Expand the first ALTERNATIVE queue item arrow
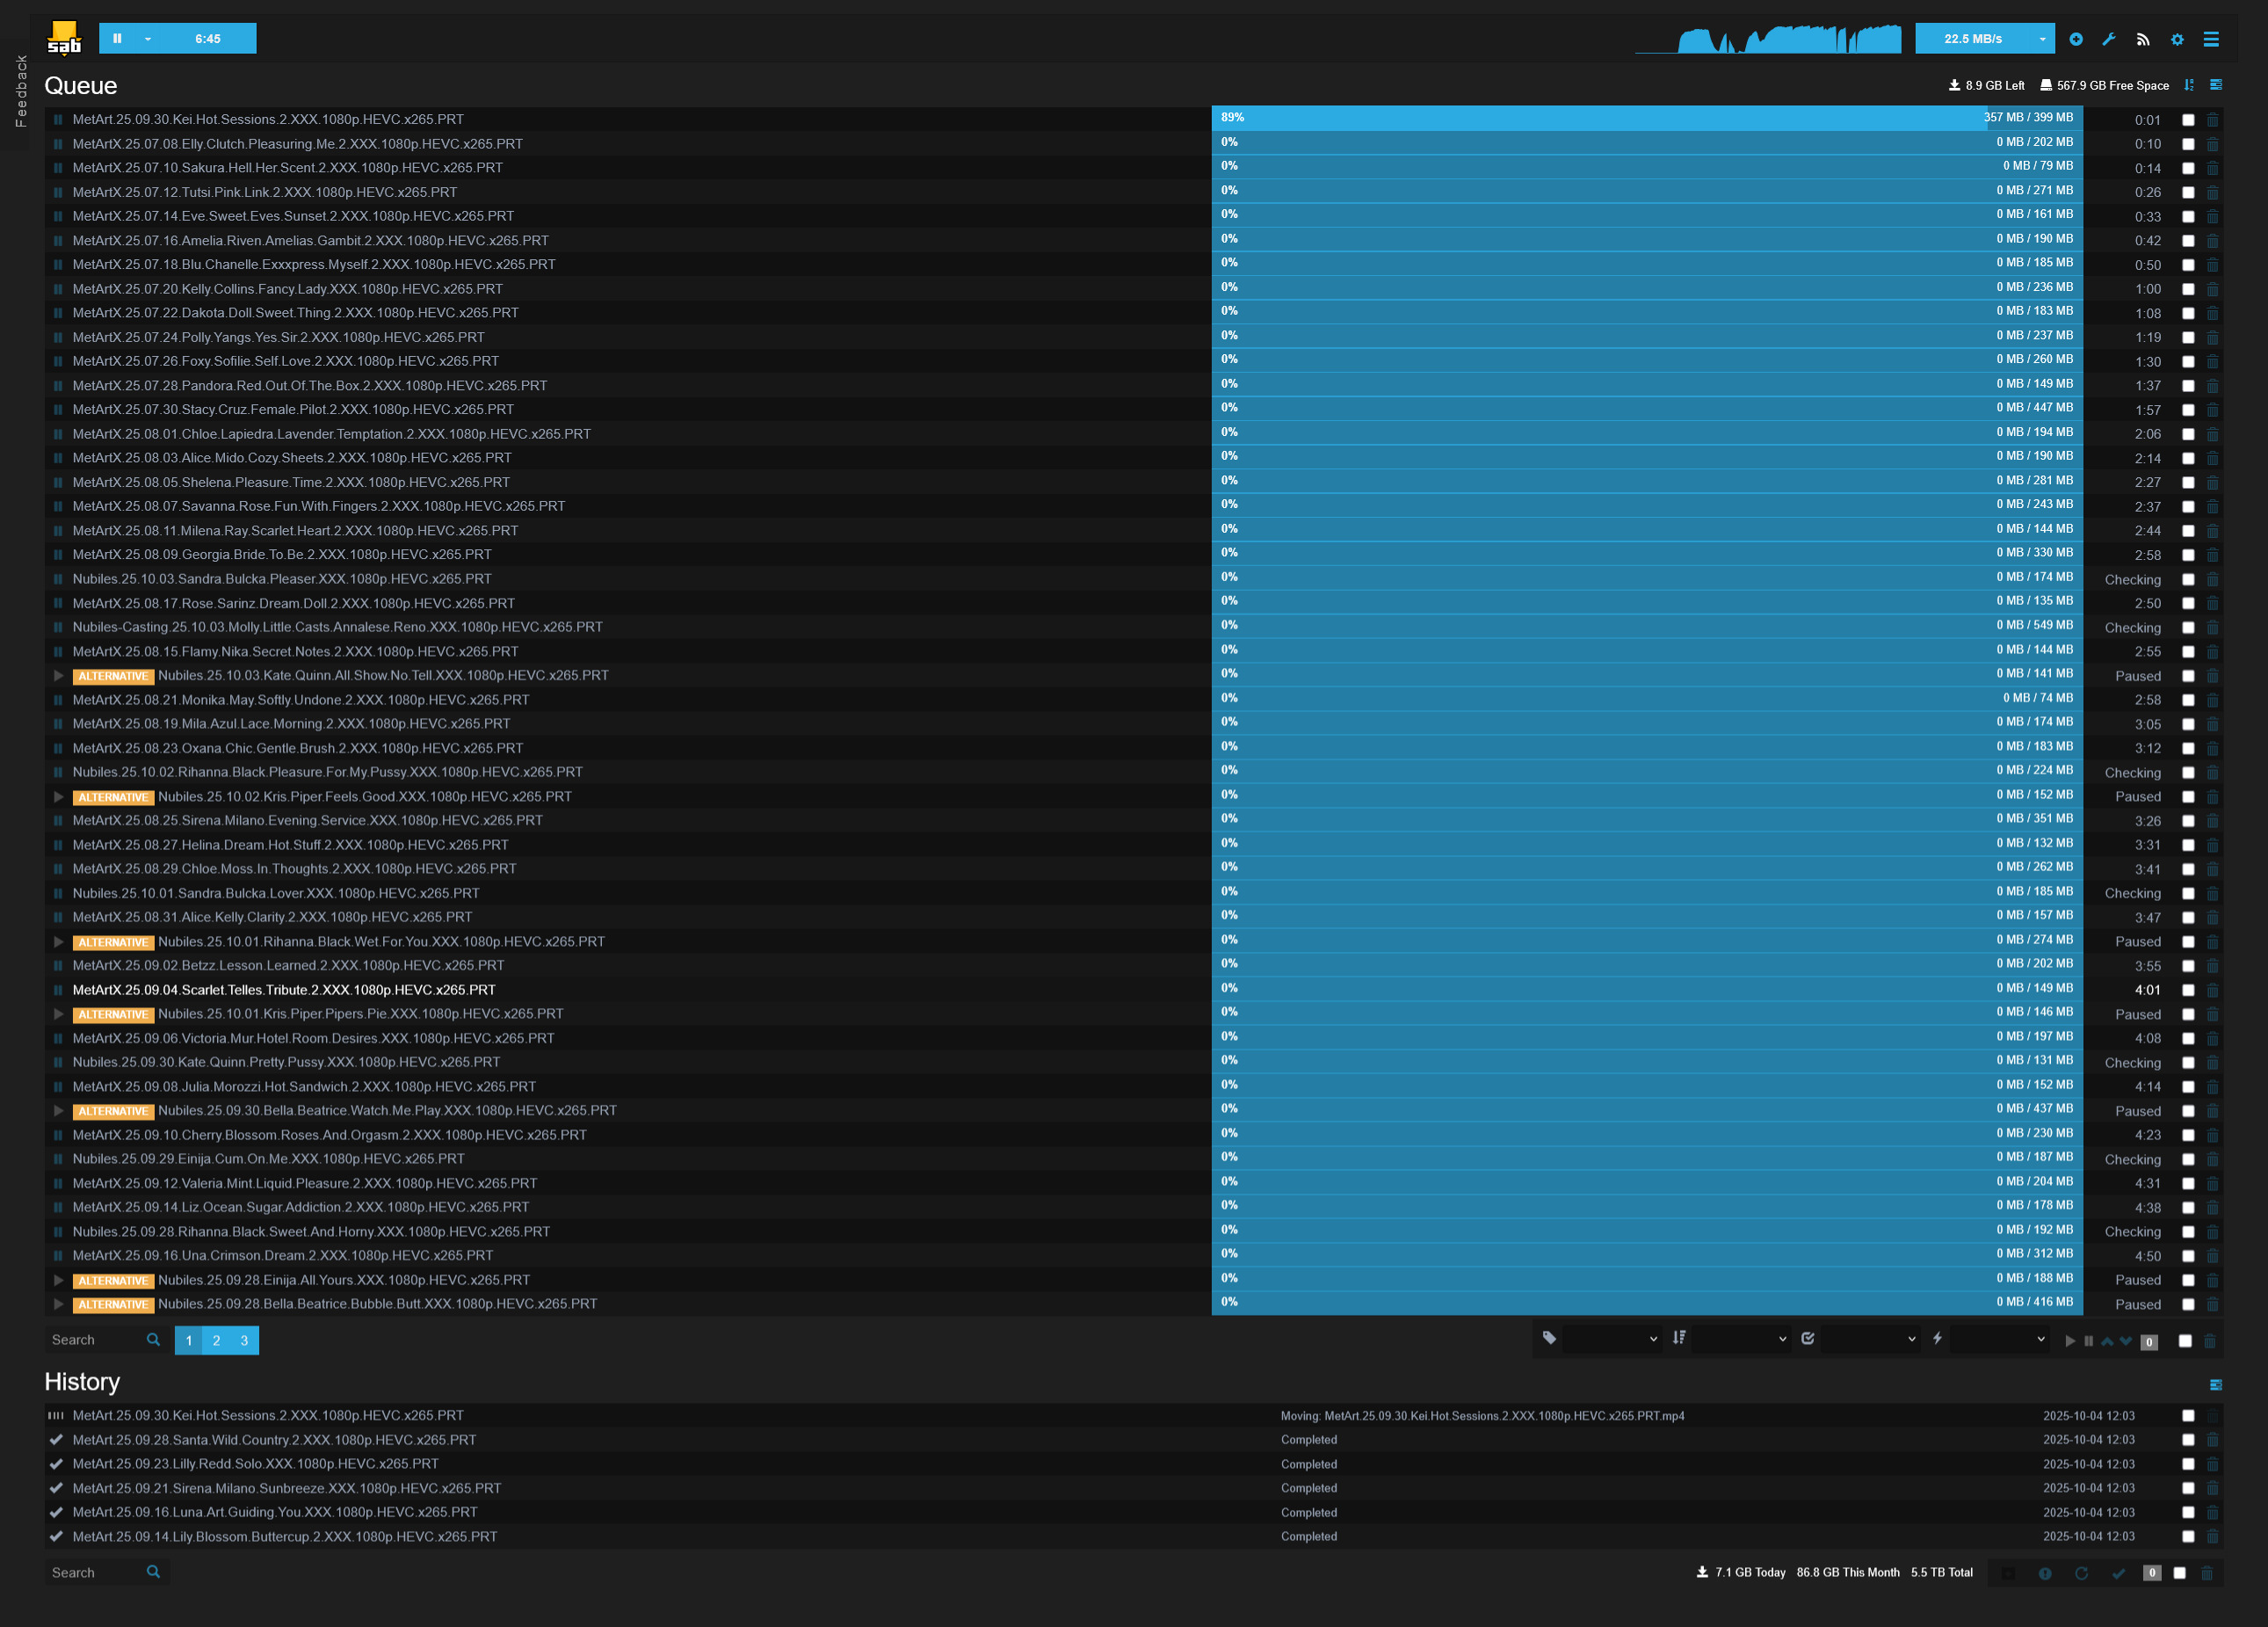The width and height of the screenshot is (2268, 1627). point(58,676)
